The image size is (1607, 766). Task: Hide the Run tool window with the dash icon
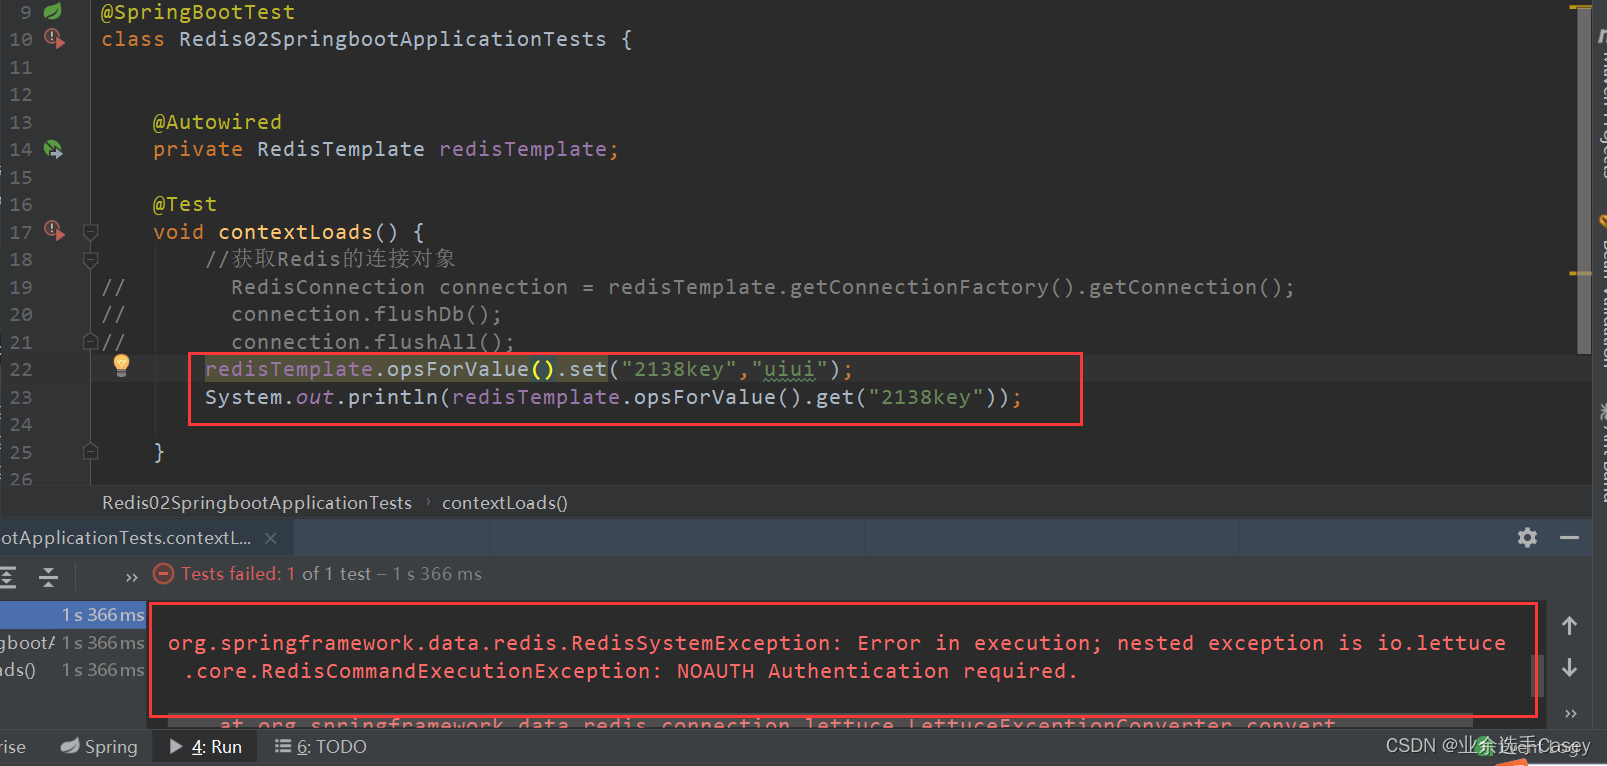click(1569, 537)
